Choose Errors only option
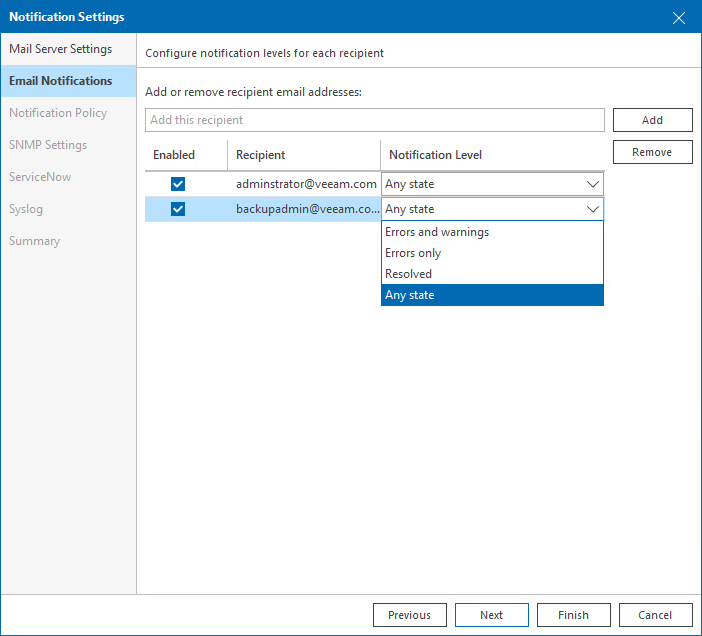Viewport: 702px width, 636px height. pos(492,253)
